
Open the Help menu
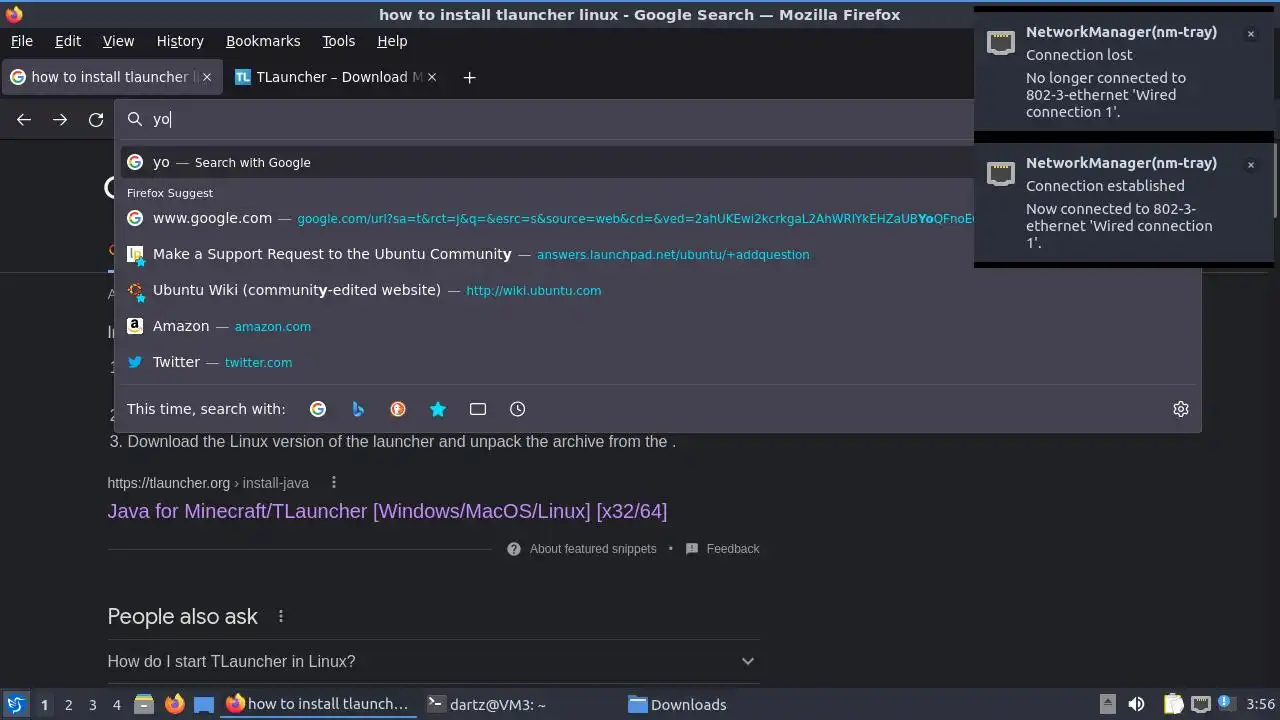392,41
